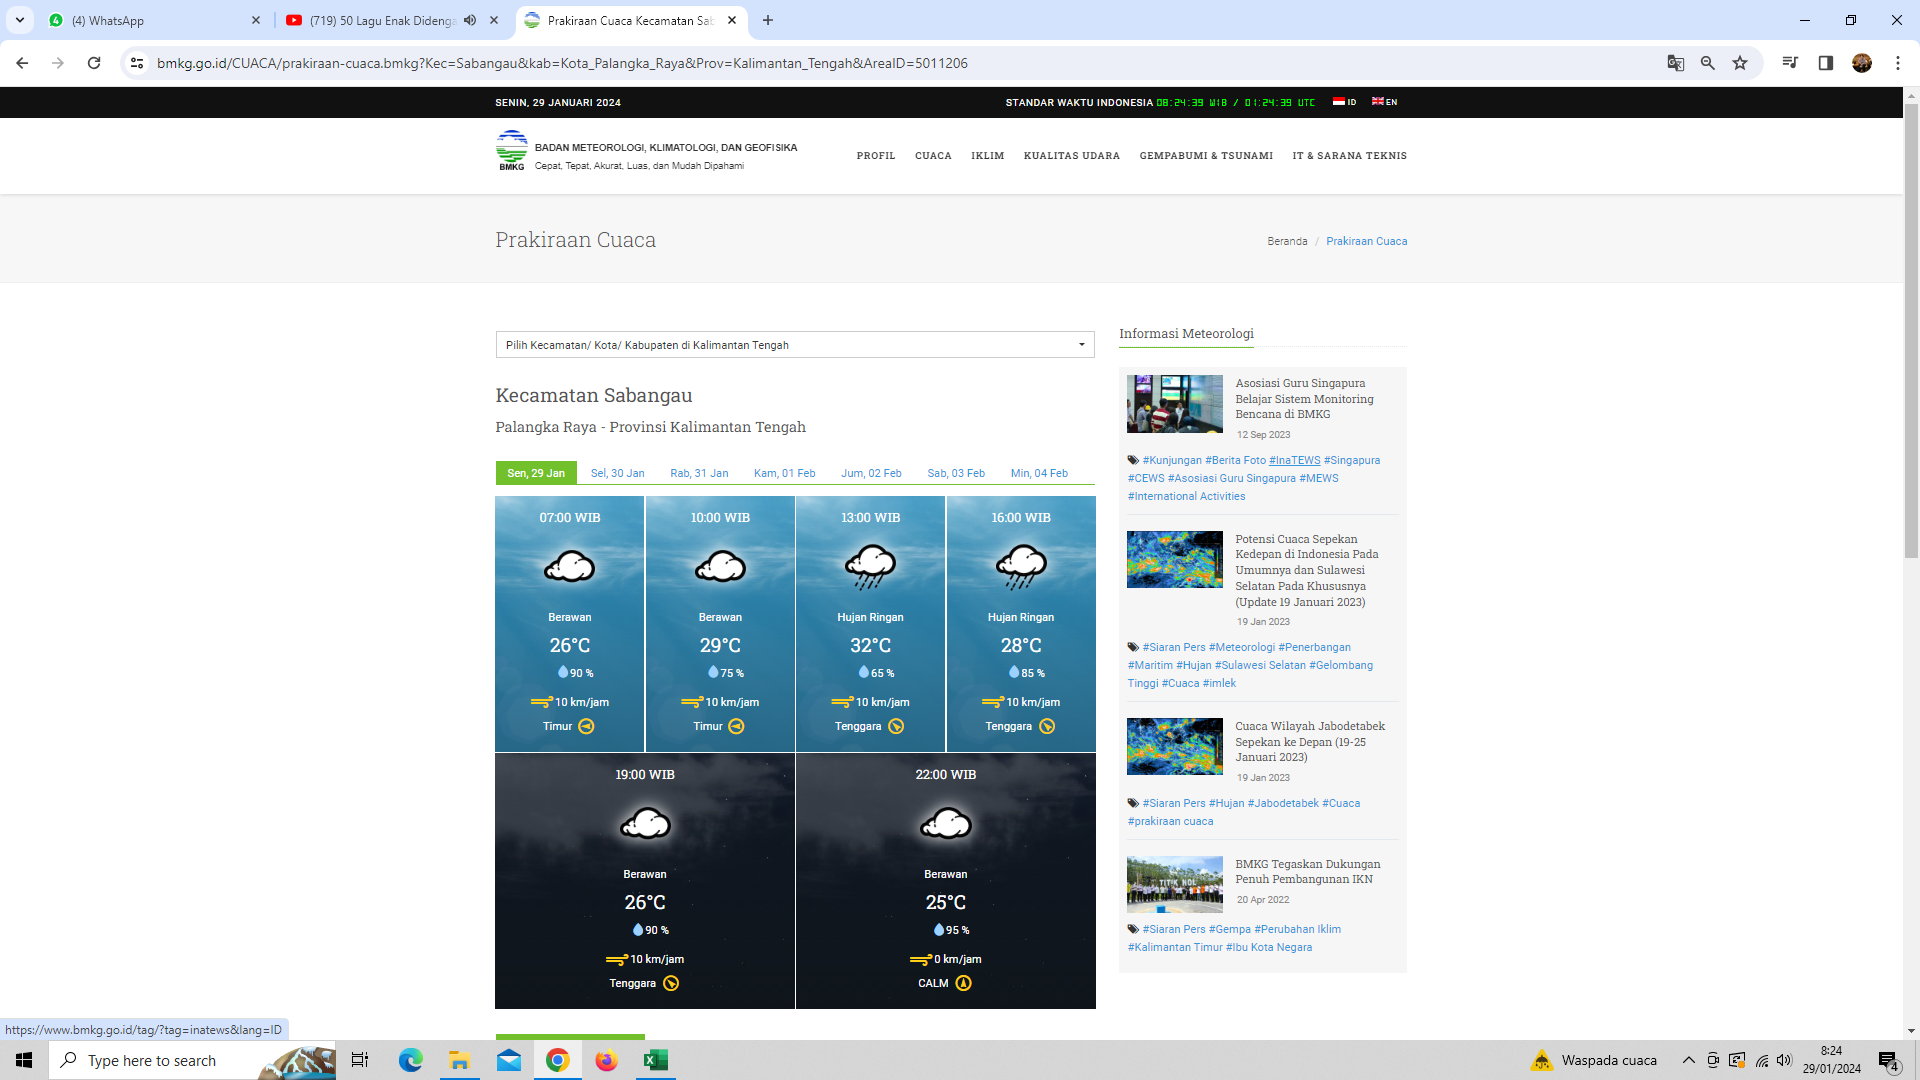1920x1080 pixels.
Task: Open Firefox from taskbar
Action: coord(607,1060)
